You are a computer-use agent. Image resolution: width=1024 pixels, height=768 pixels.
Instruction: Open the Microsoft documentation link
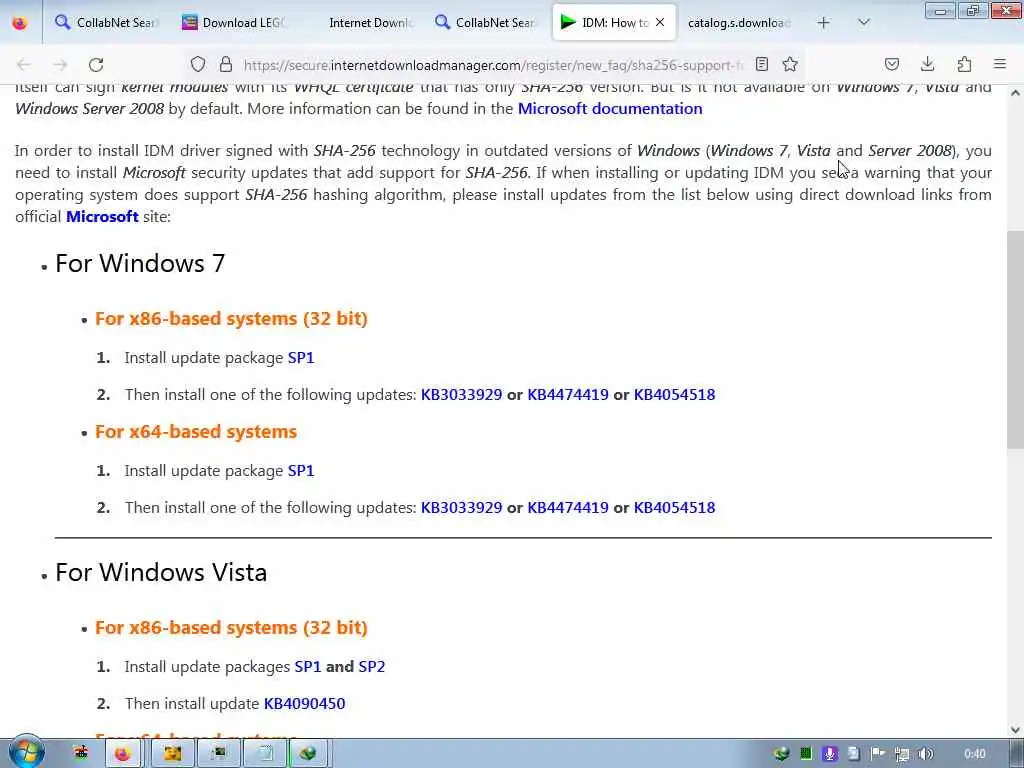pos(610,108)
